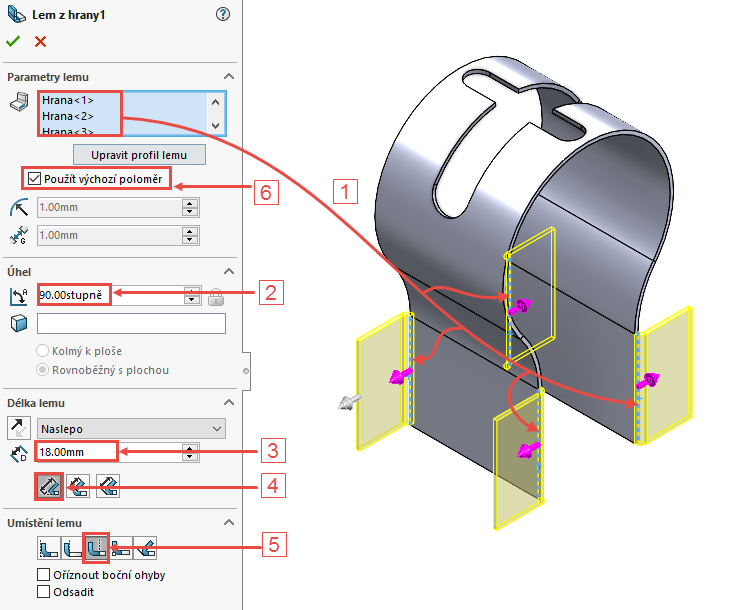Collapse the Délka lemu section
750x610 pixels.
tap(229, 402)
